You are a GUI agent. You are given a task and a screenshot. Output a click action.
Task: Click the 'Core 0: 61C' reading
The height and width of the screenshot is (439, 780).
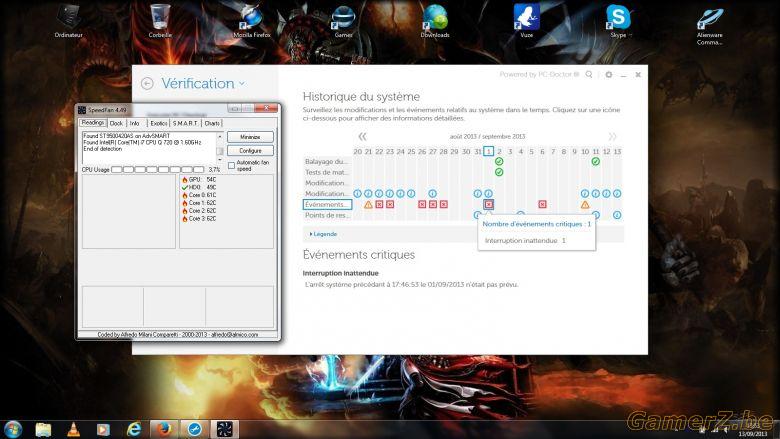pos(199,195)
